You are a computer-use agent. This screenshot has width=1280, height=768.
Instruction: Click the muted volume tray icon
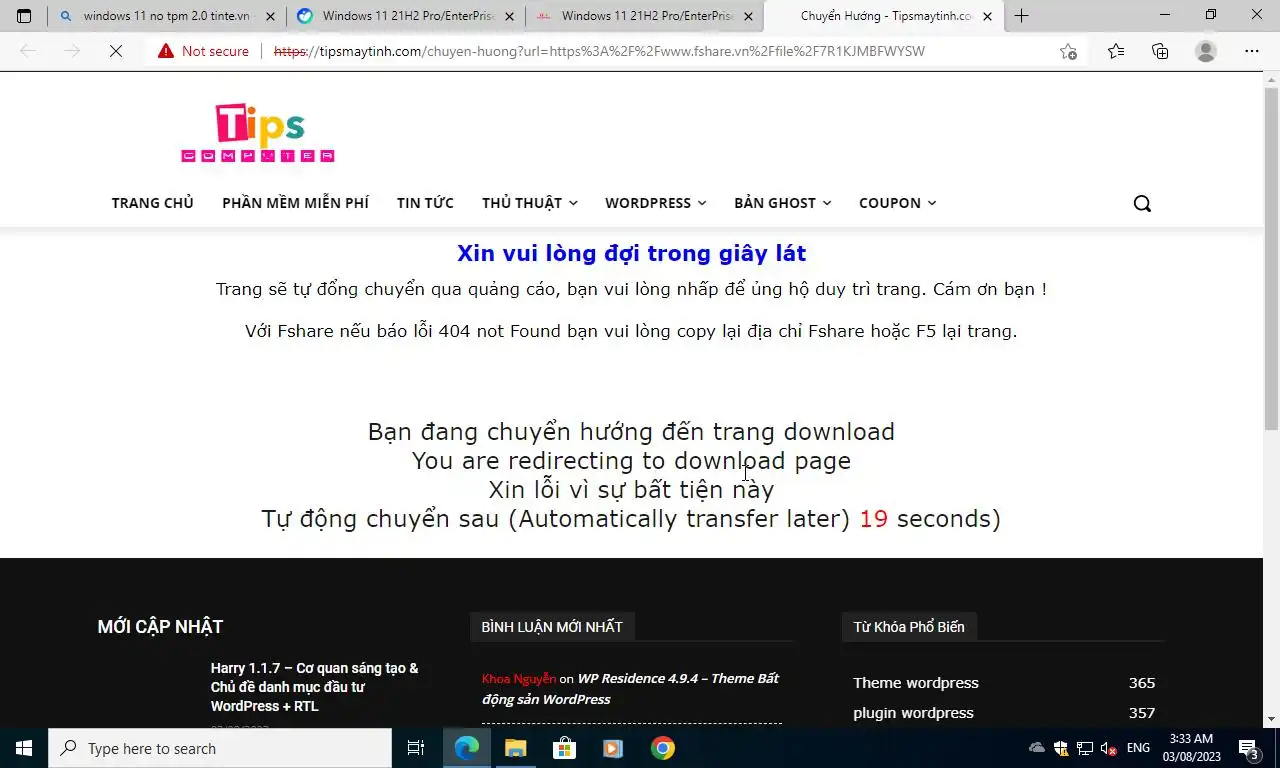point(1108,748)
